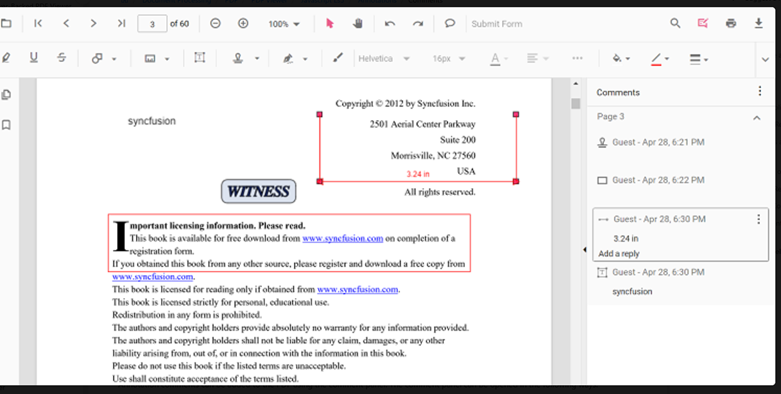Image resolution: width=781 pixels, height=394 pixels.
Task: Click the Submit Form button
Action: pos(497,24)
